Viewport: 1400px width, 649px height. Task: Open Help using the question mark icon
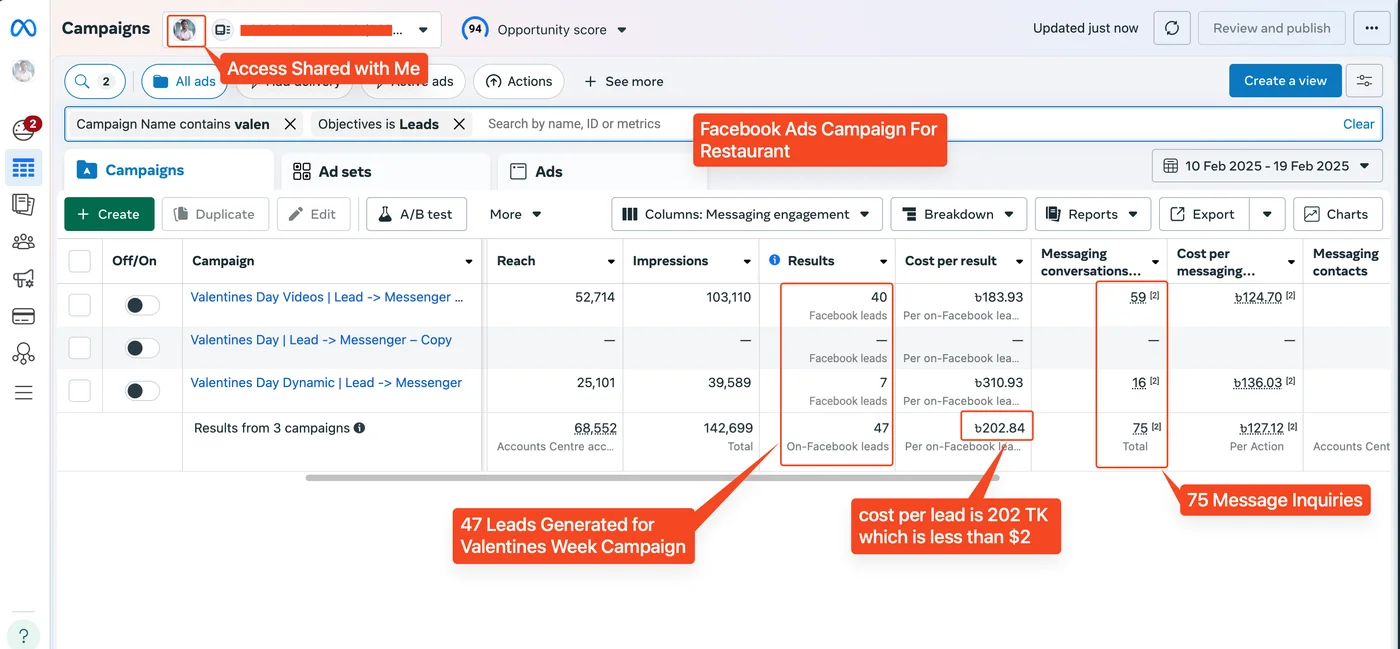pos(23,634)
